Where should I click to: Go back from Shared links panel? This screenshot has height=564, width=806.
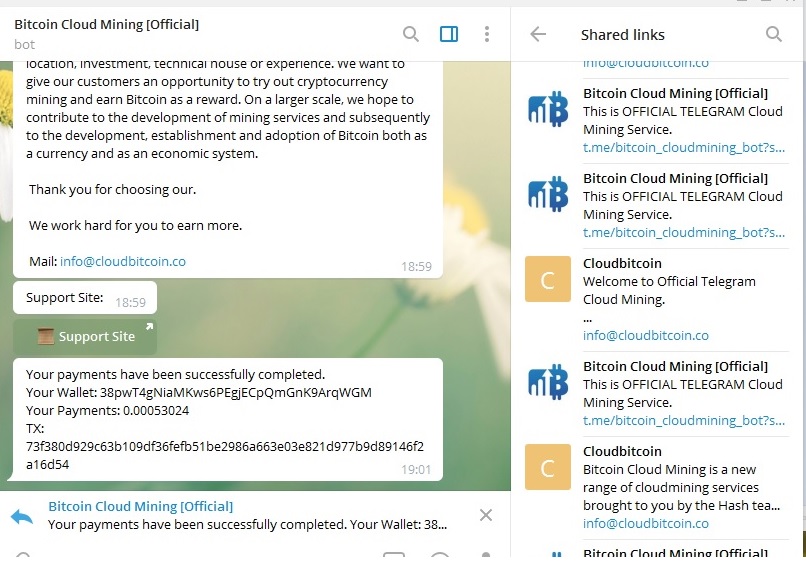[x=538, y=34]
